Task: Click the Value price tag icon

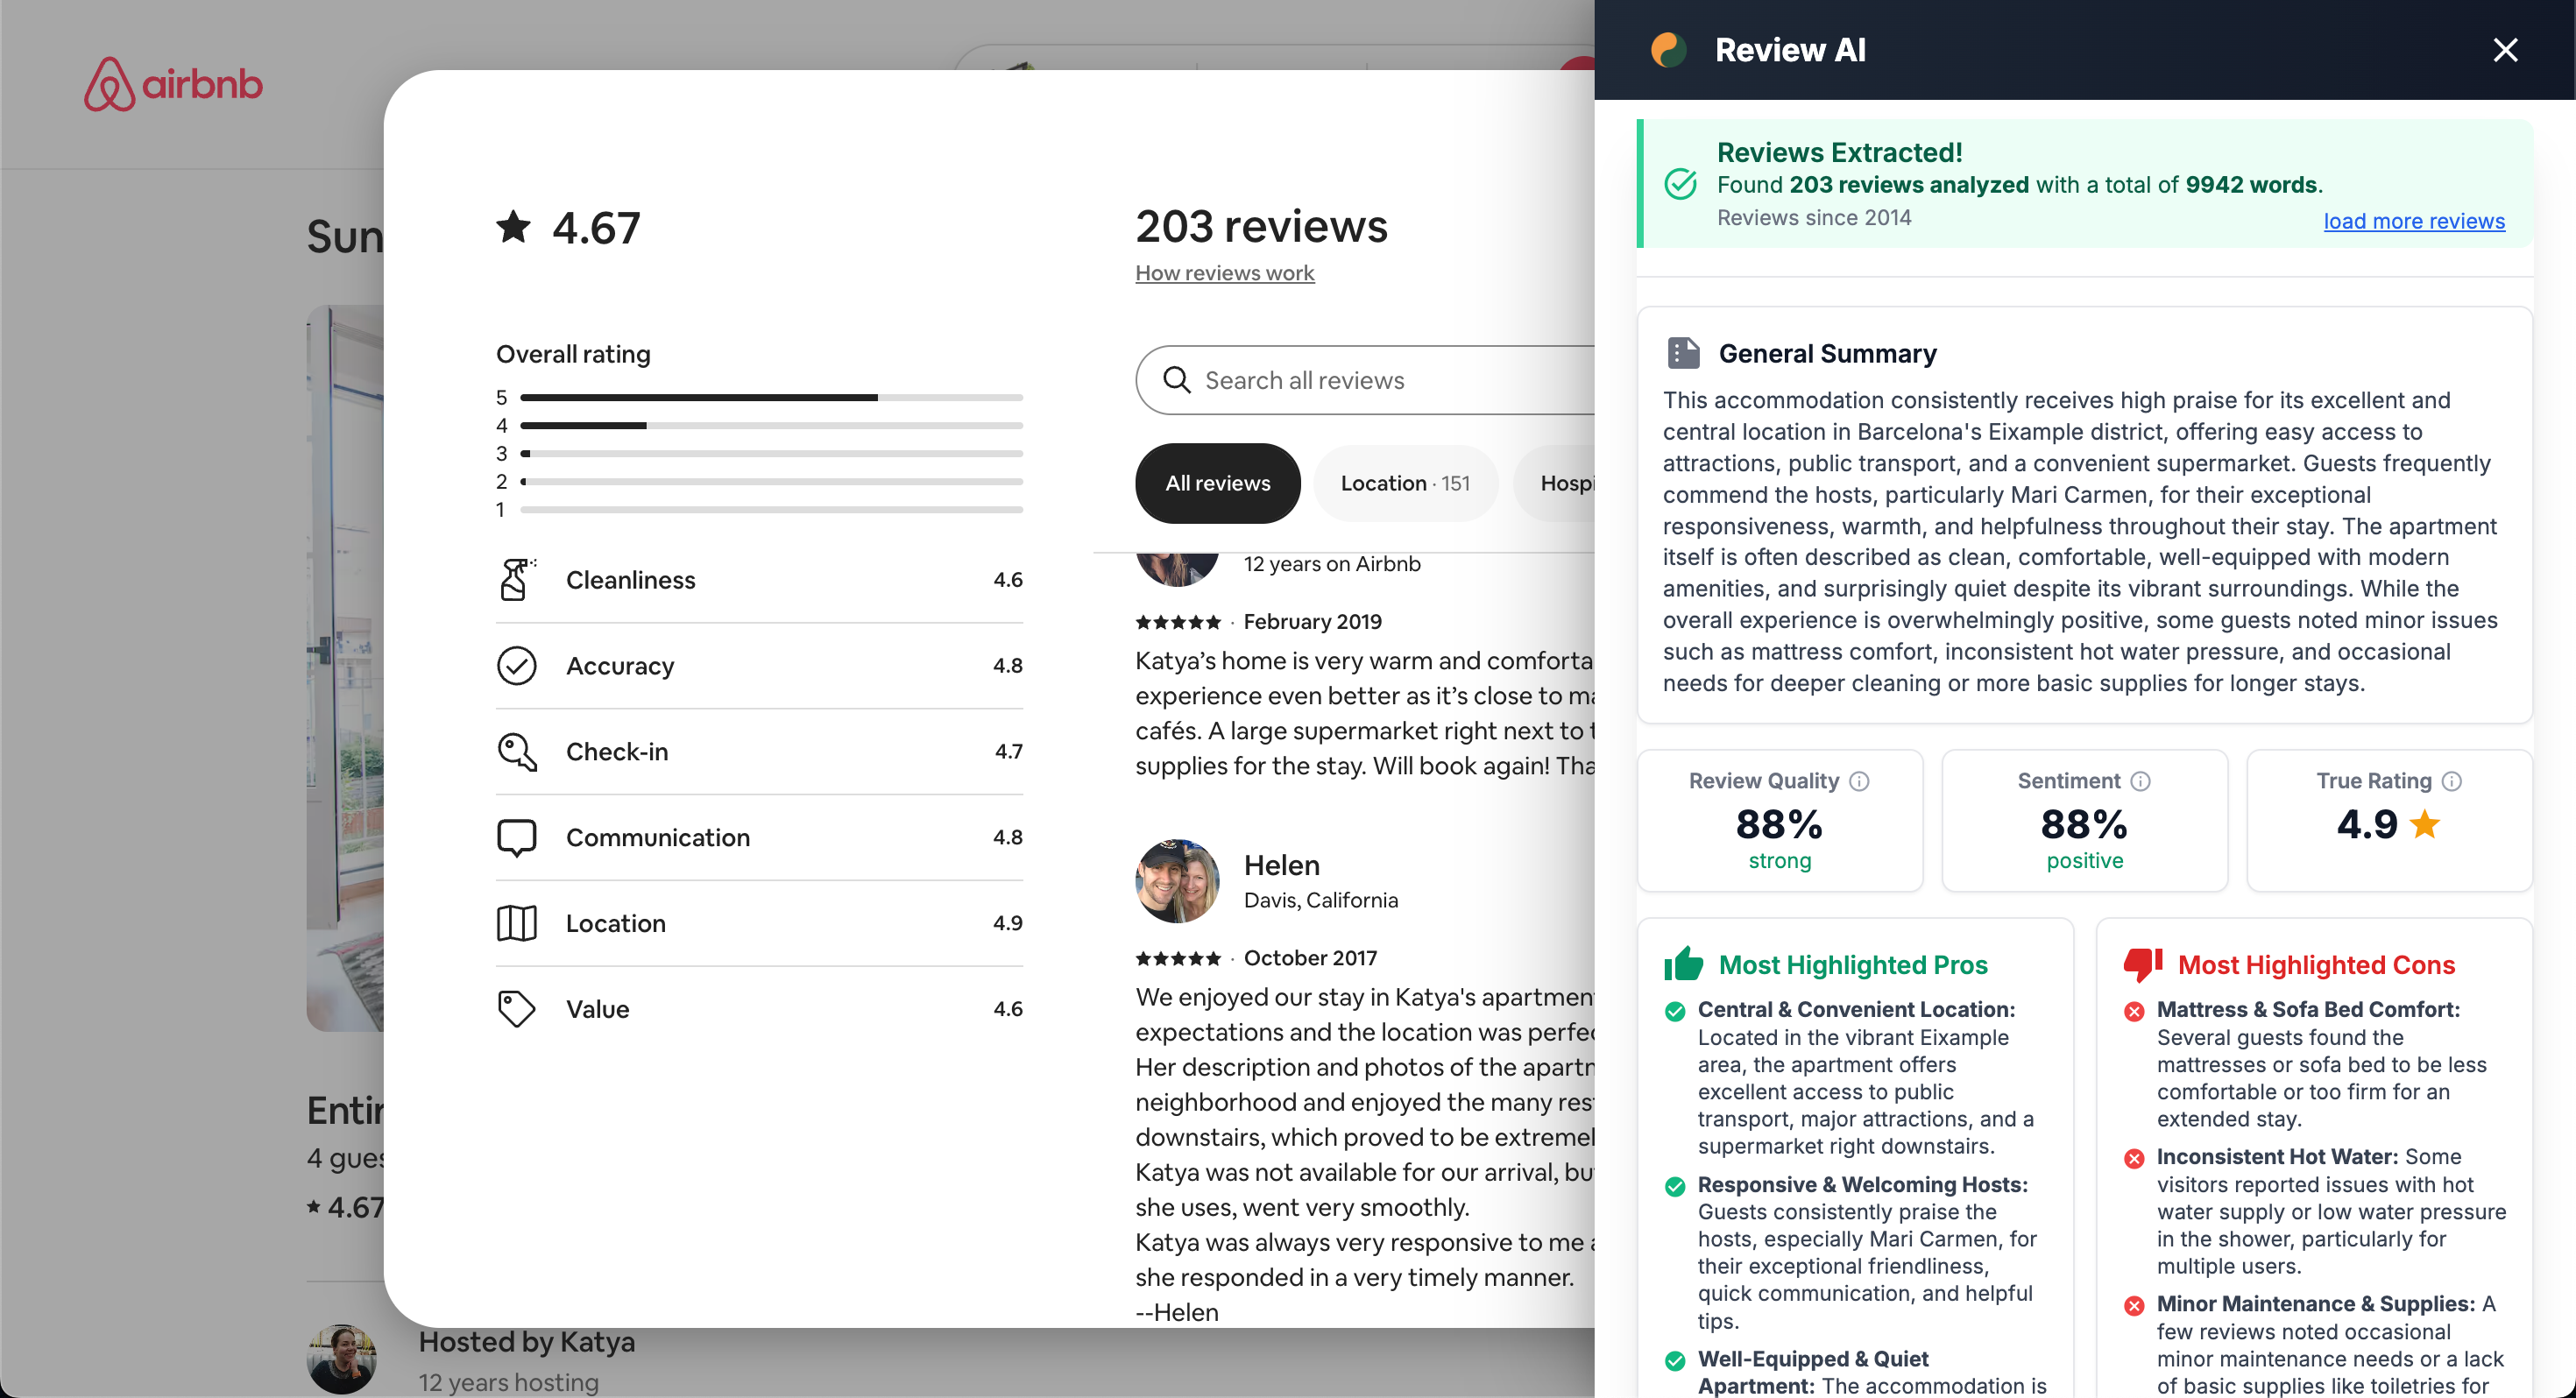Action: (516, 1008)
